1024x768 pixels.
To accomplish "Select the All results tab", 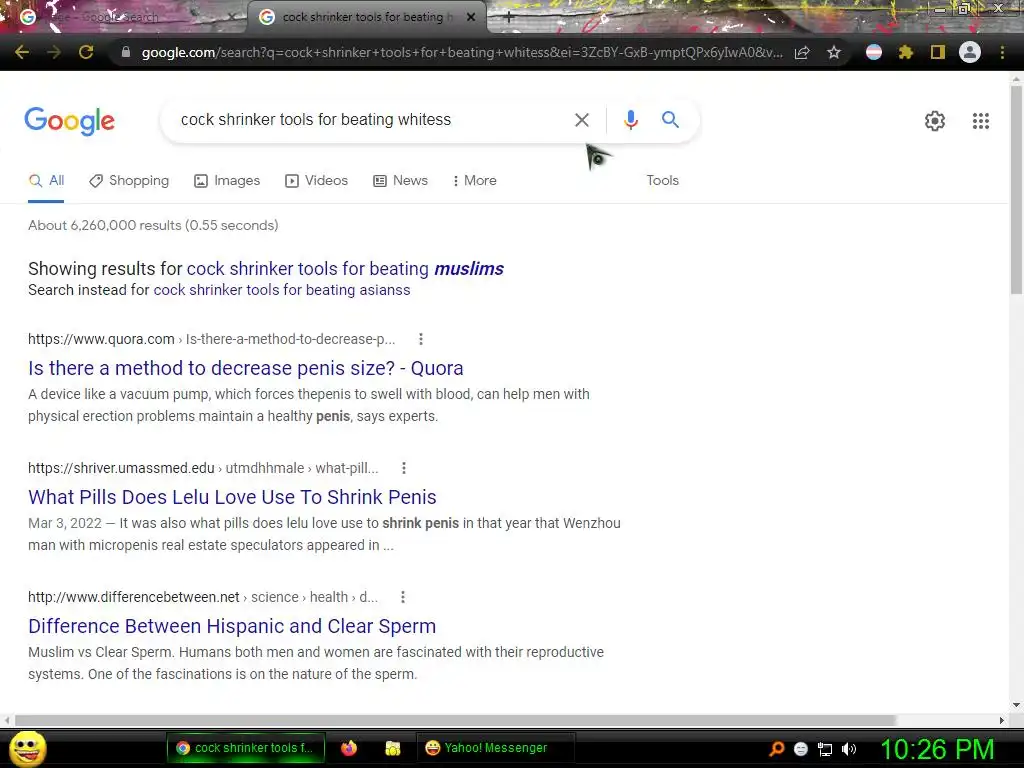I will [46, 181].
